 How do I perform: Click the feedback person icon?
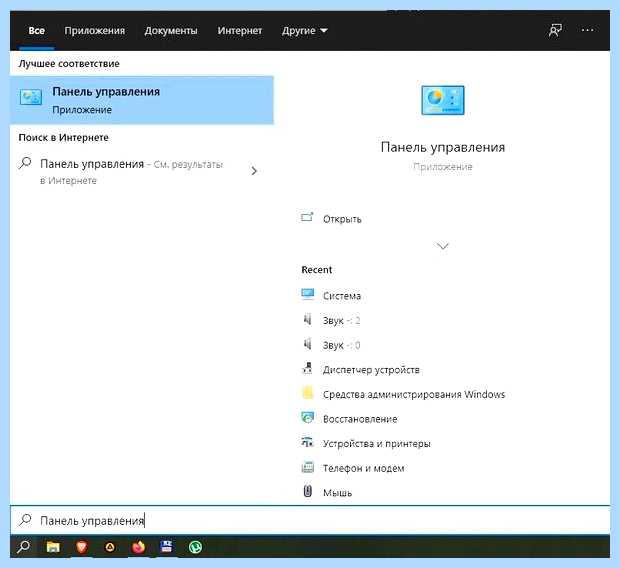[x=555, y=30]
